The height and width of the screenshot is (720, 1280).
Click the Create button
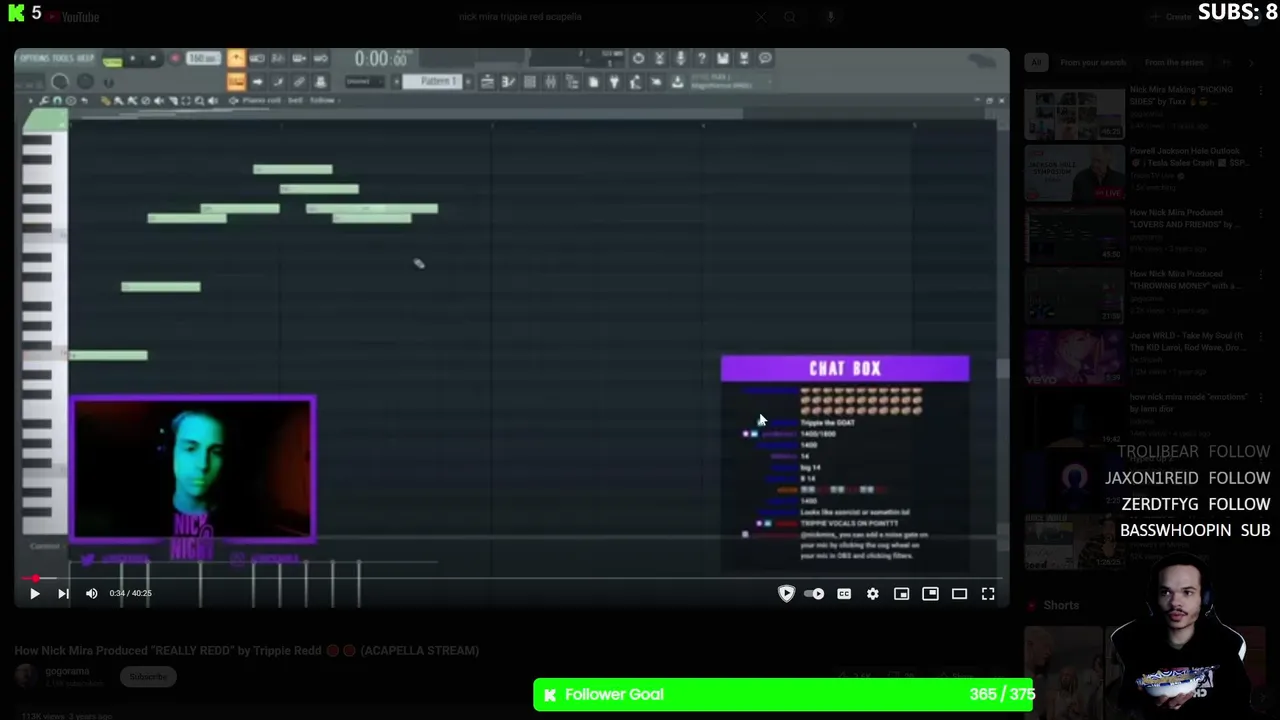[x=1171, y=17]
